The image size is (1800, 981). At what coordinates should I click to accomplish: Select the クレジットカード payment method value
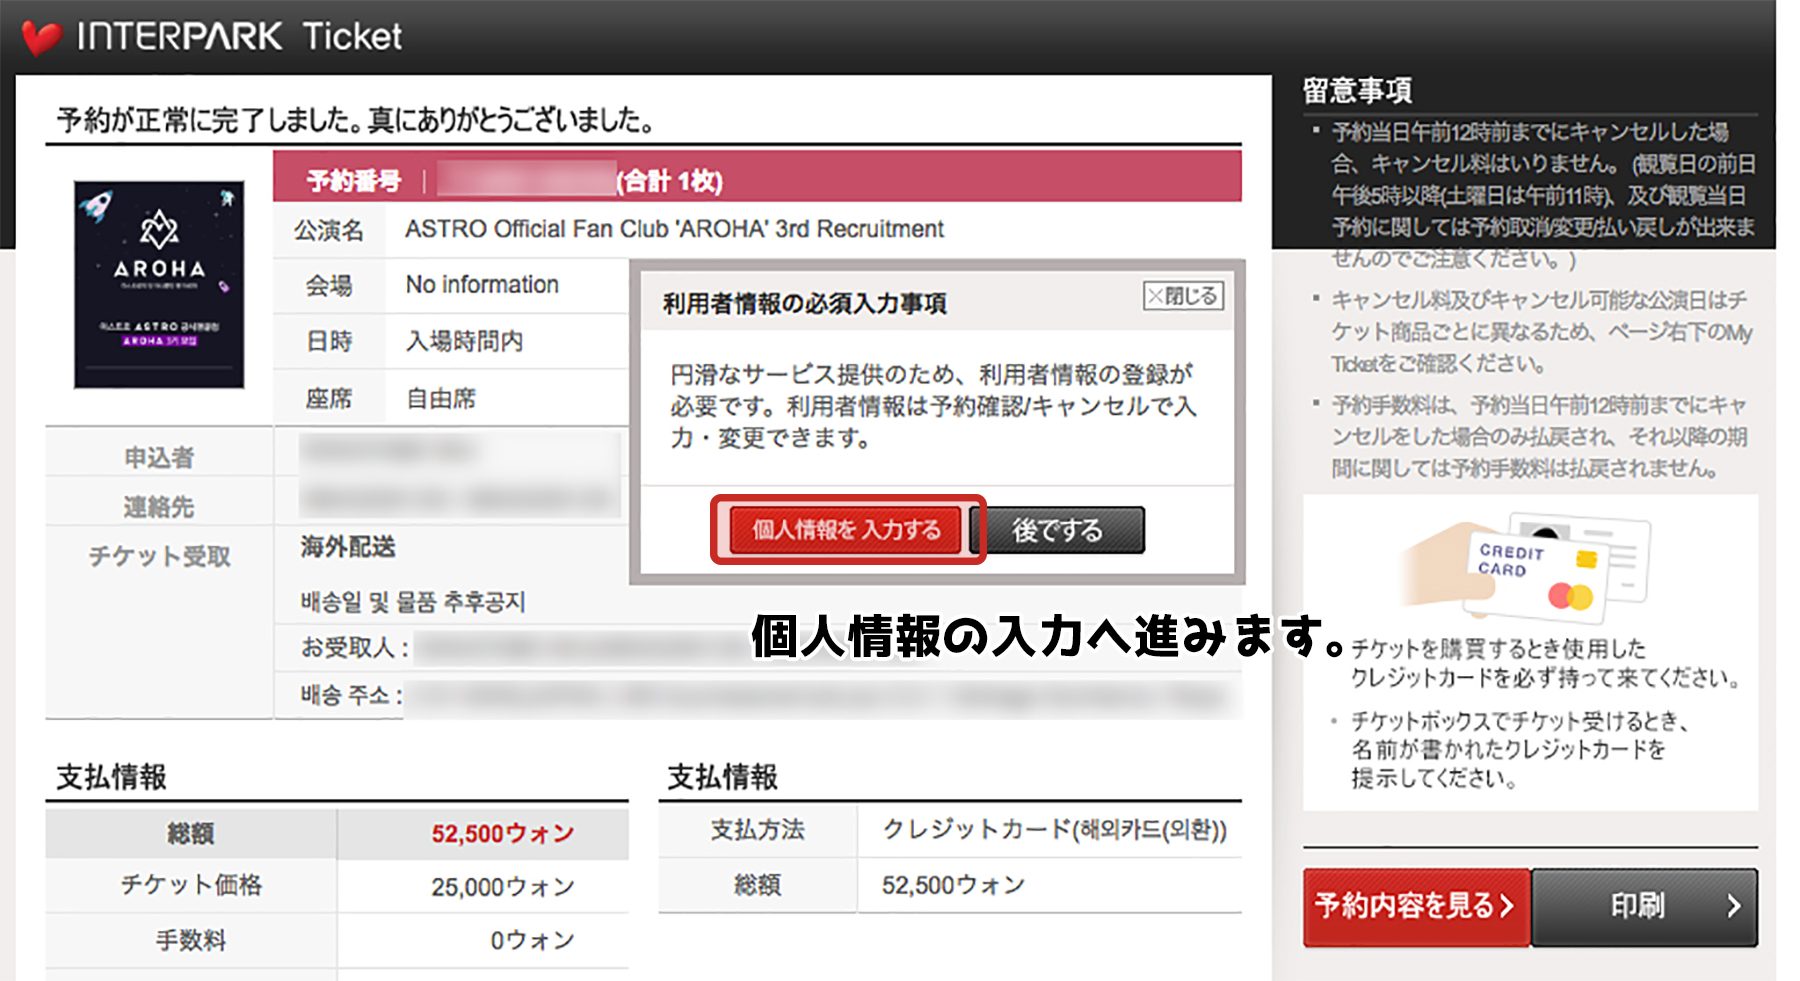pos(1054,829)
